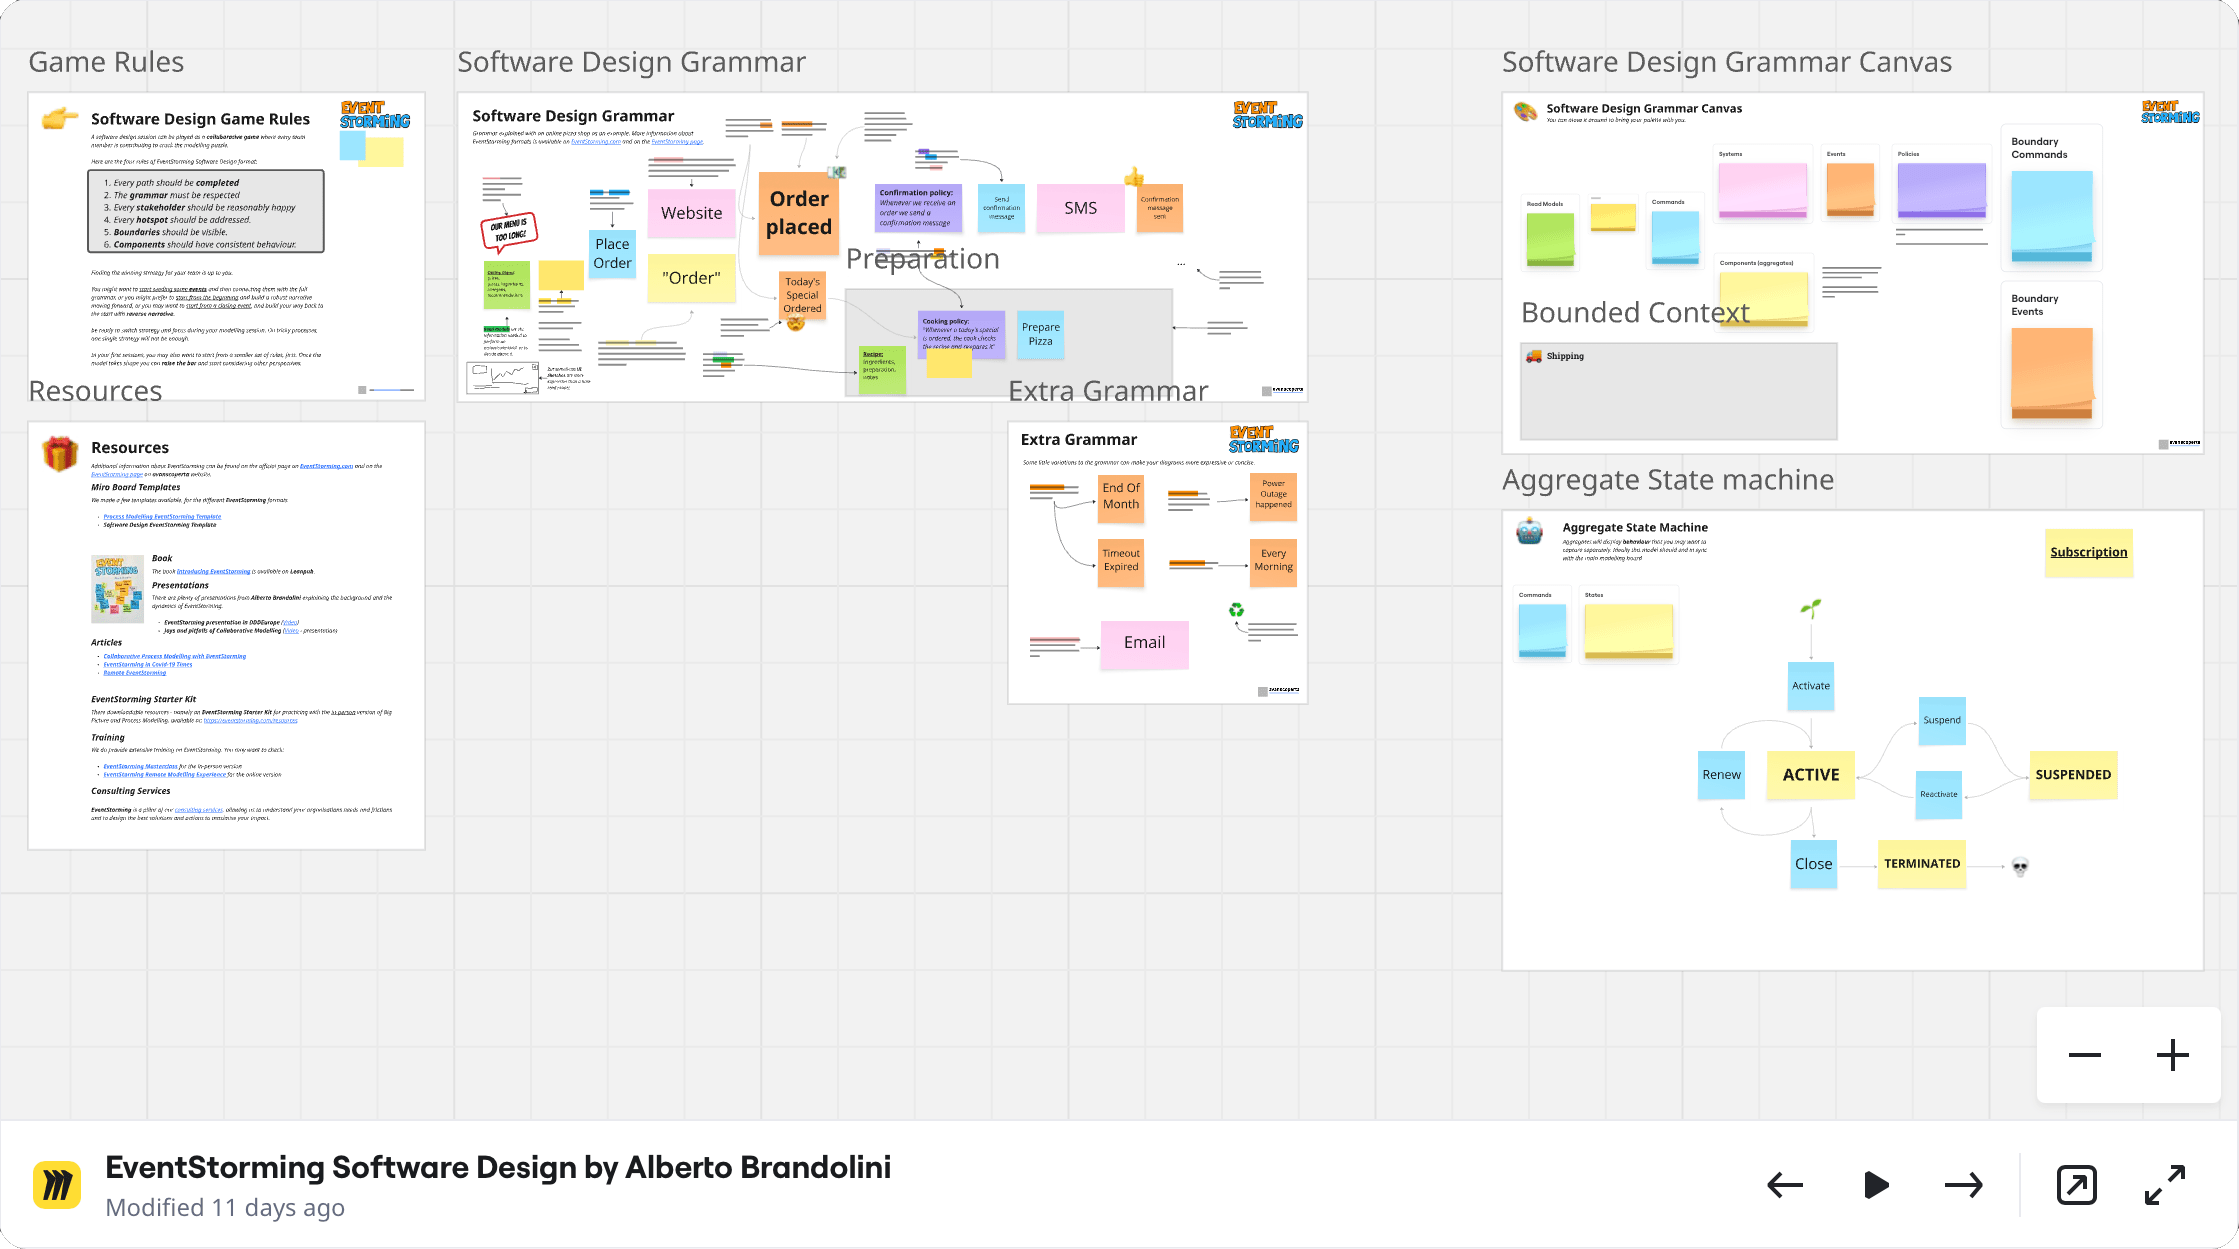Screen dimensions: 2239x1249
Task: Click the 'Bounded Context' frame title
Action: pyautogui.click(x=1635, y=313)
